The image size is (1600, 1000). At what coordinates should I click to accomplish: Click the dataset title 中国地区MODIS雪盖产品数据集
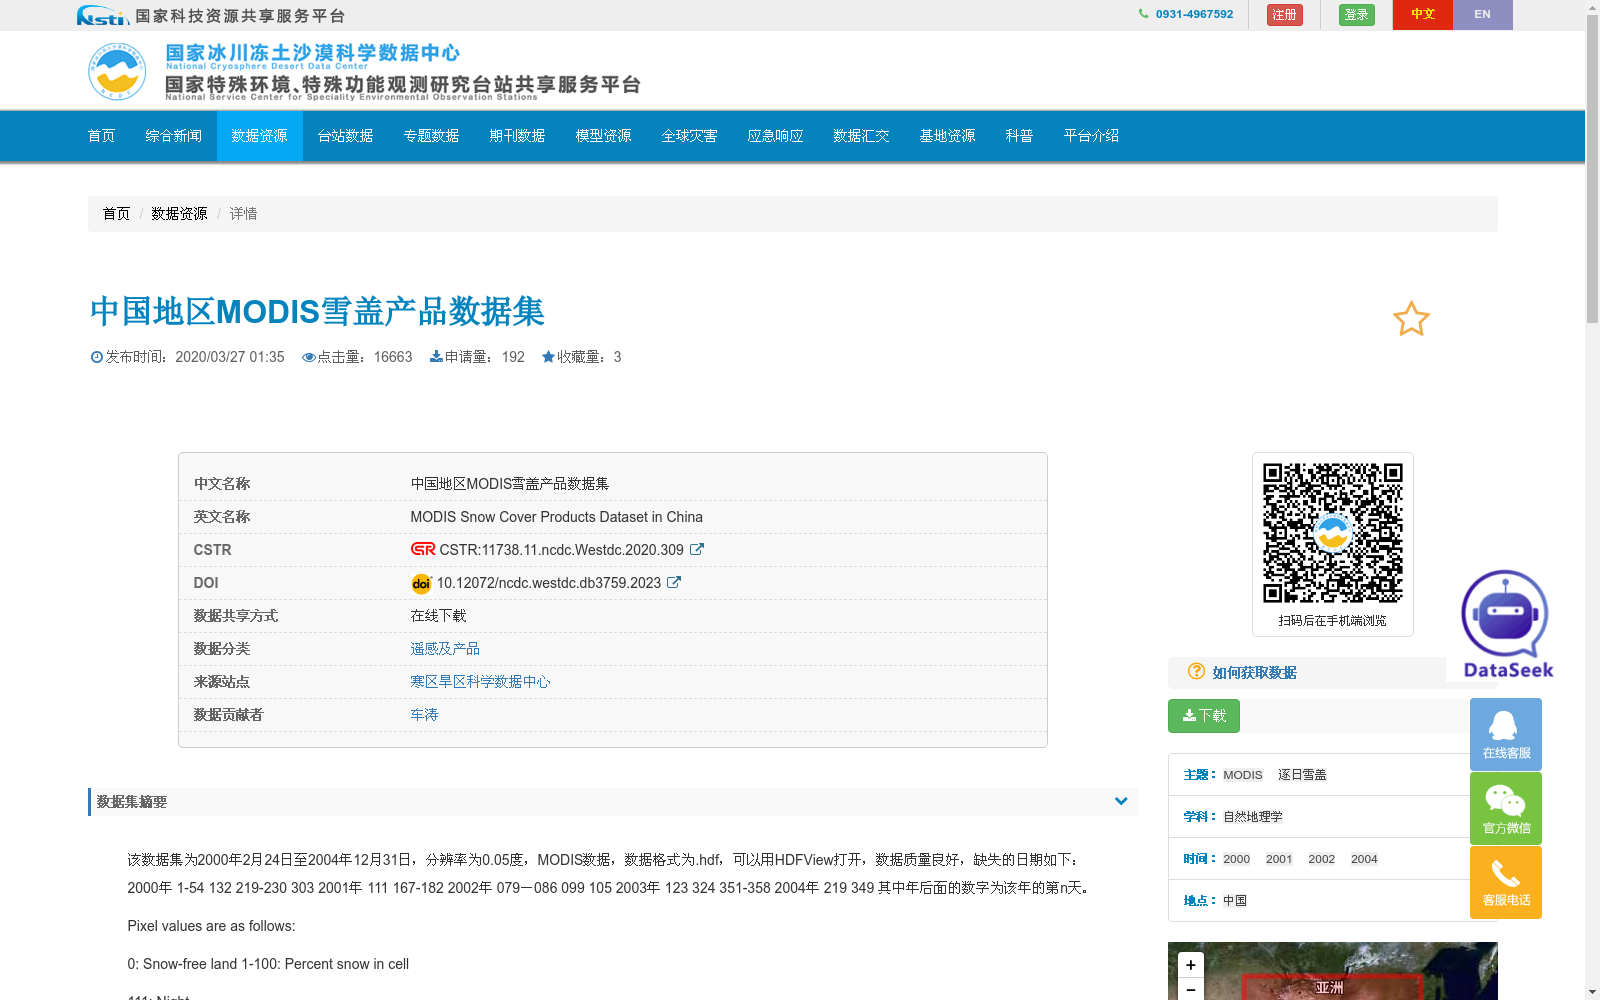tap(317, 311)
